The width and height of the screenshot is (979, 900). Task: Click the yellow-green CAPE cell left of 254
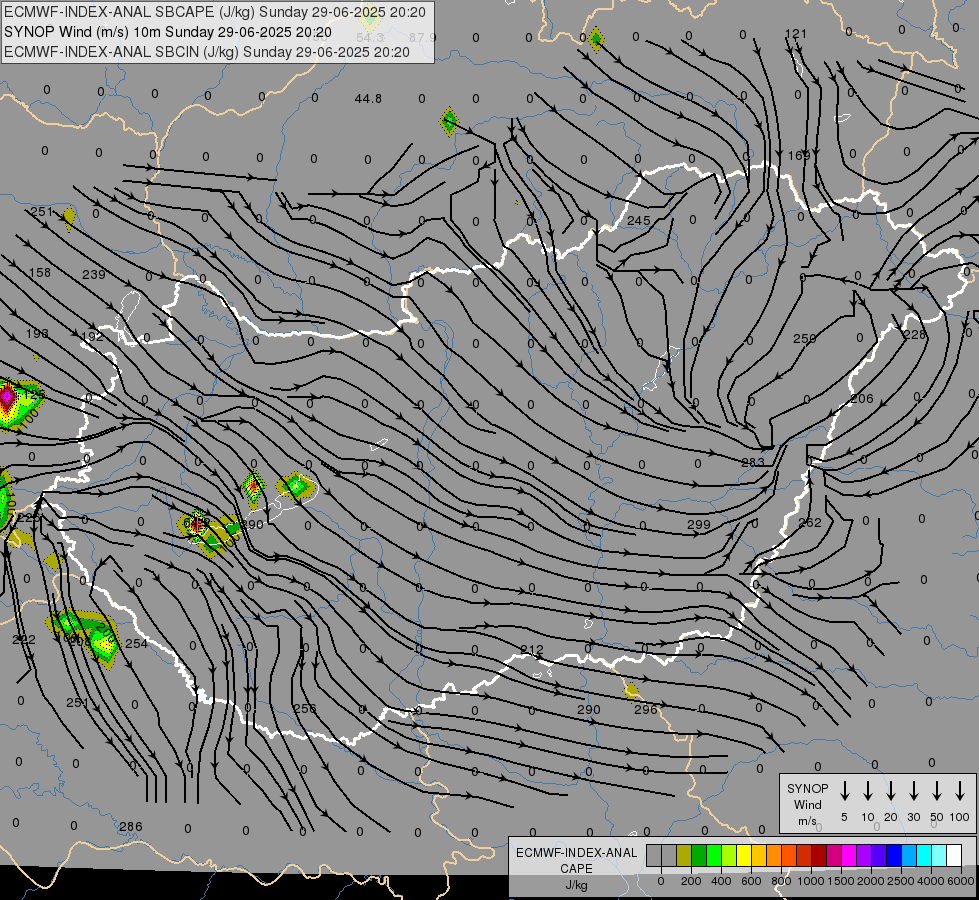pos(103,642)
